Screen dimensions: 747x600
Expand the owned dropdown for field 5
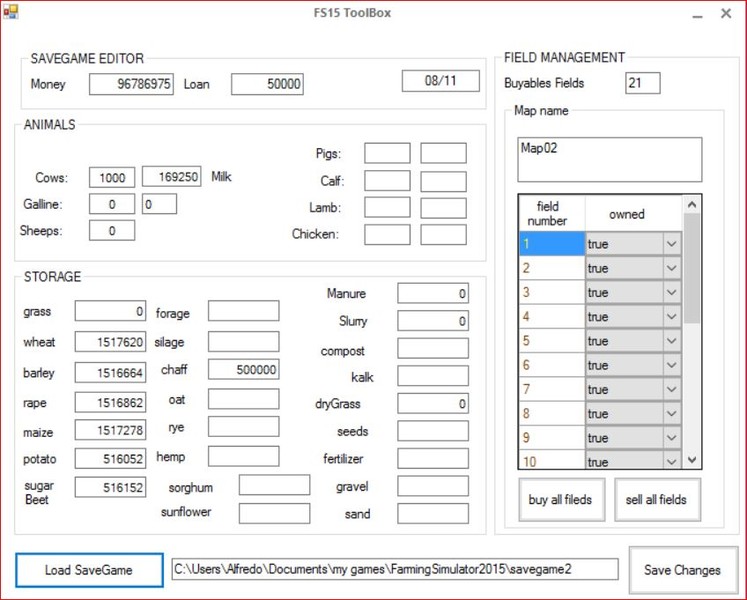(x=672, y=341)
